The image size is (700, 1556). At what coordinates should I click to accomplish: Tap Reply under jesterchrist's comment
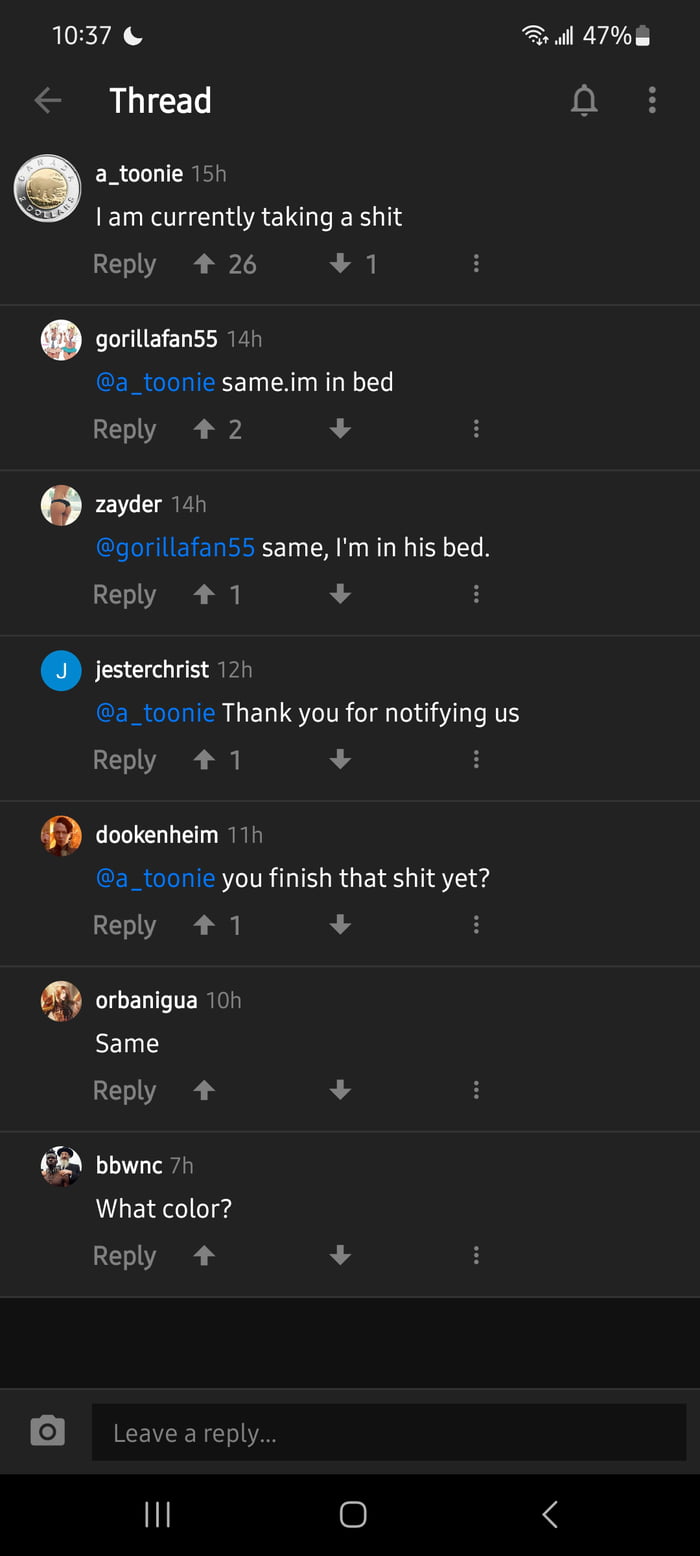pyautogui.click(x=124, y=759)
